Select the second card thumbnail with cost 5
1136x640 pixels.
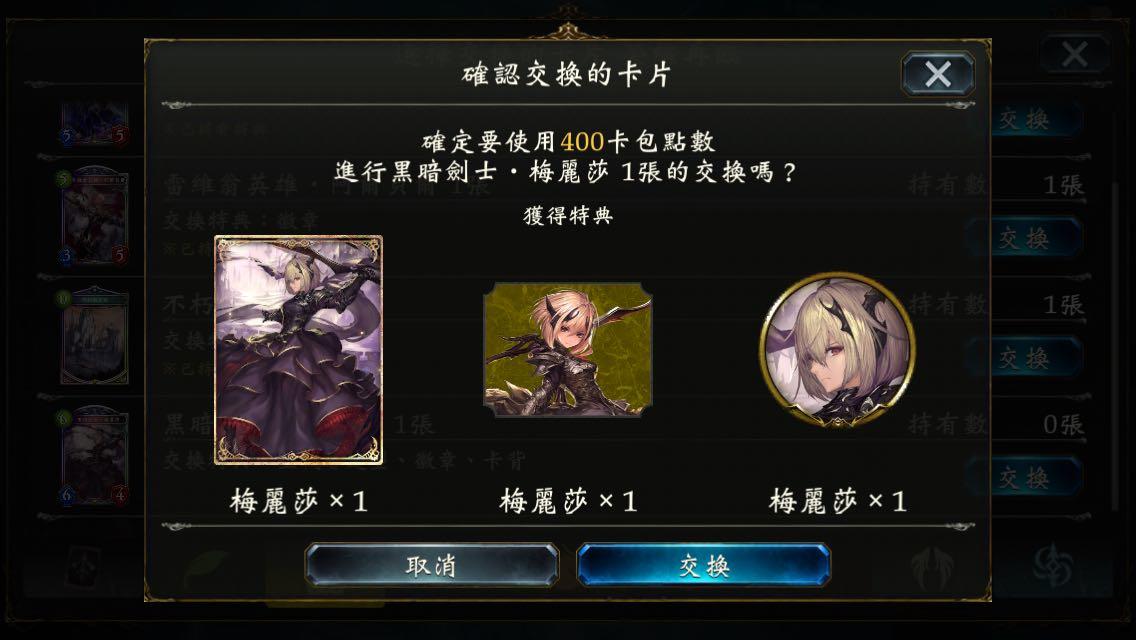click(x=95, y=217)
